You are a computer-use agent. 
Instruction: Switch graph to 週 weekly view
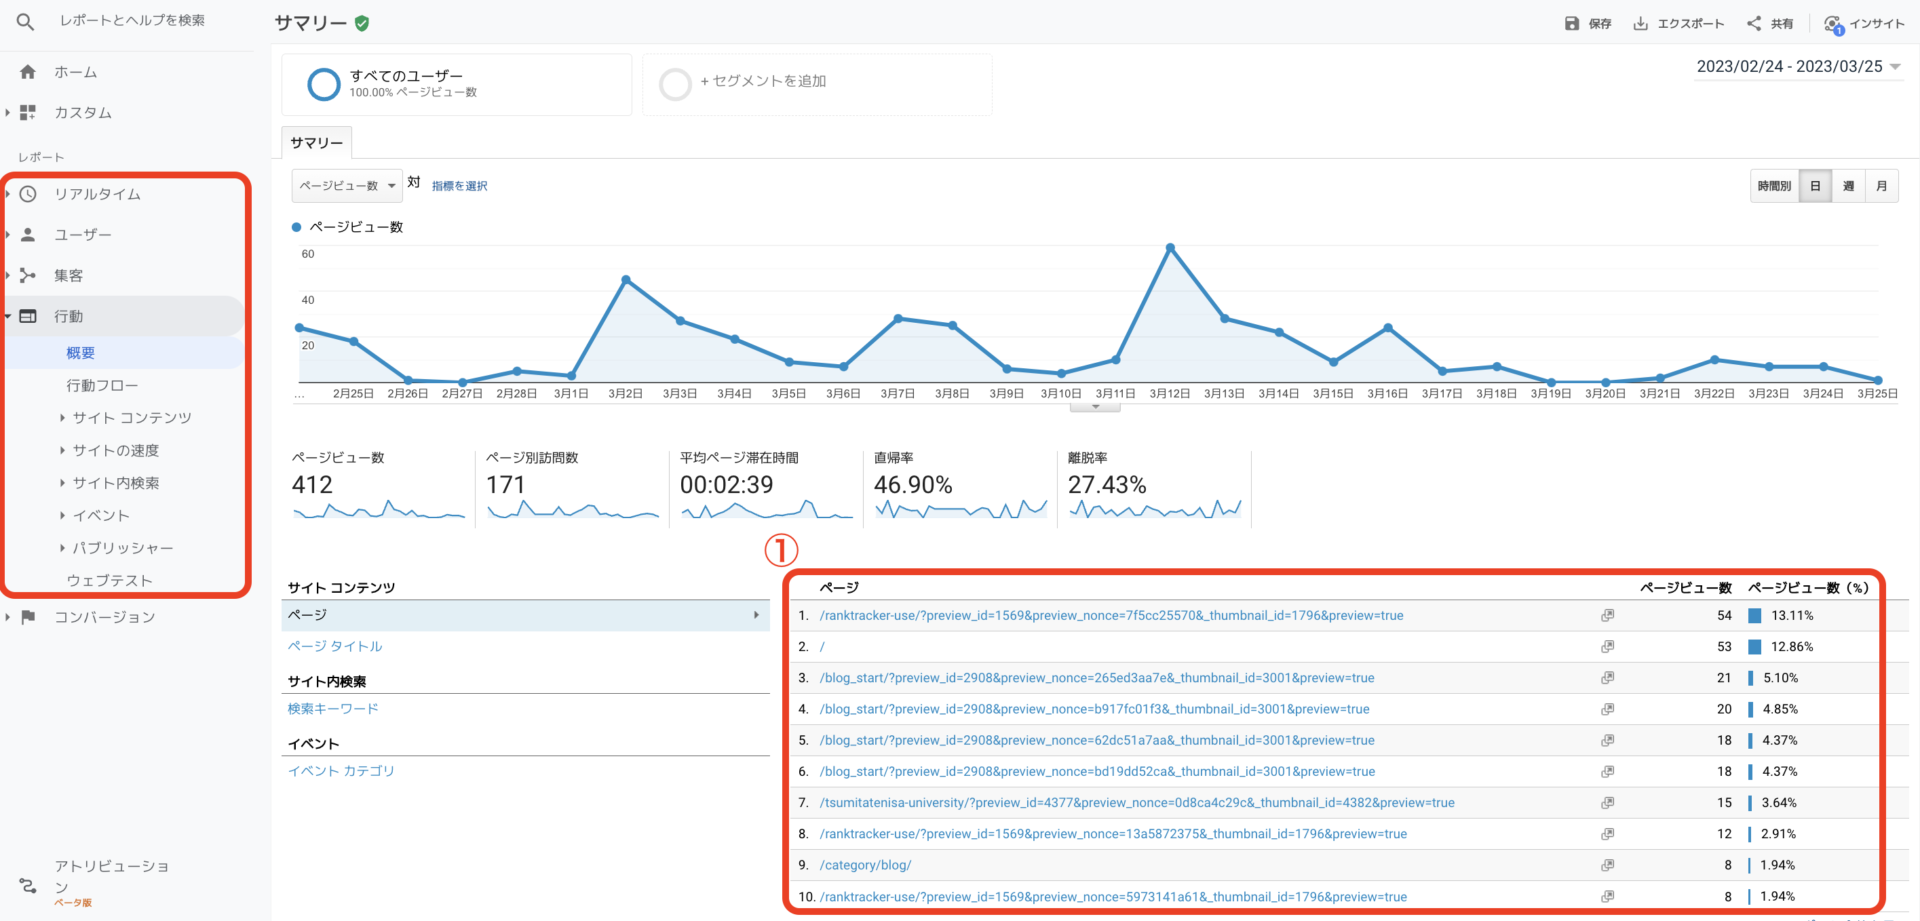(x=1848, y=186)
